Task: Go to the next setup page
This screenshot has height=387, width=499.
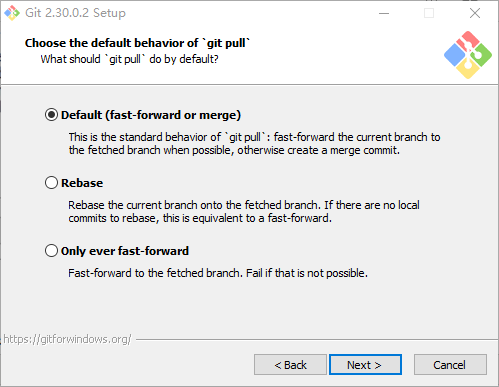Action: click(365, 365)
